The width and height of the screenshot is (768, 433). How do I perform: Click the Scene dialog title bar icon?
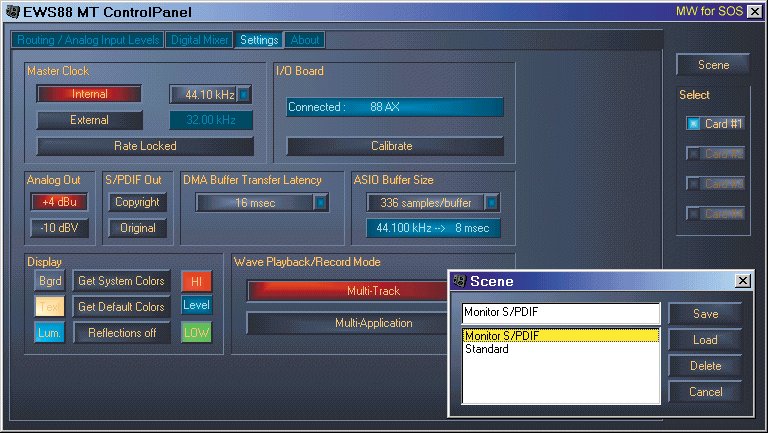point(459,281)
